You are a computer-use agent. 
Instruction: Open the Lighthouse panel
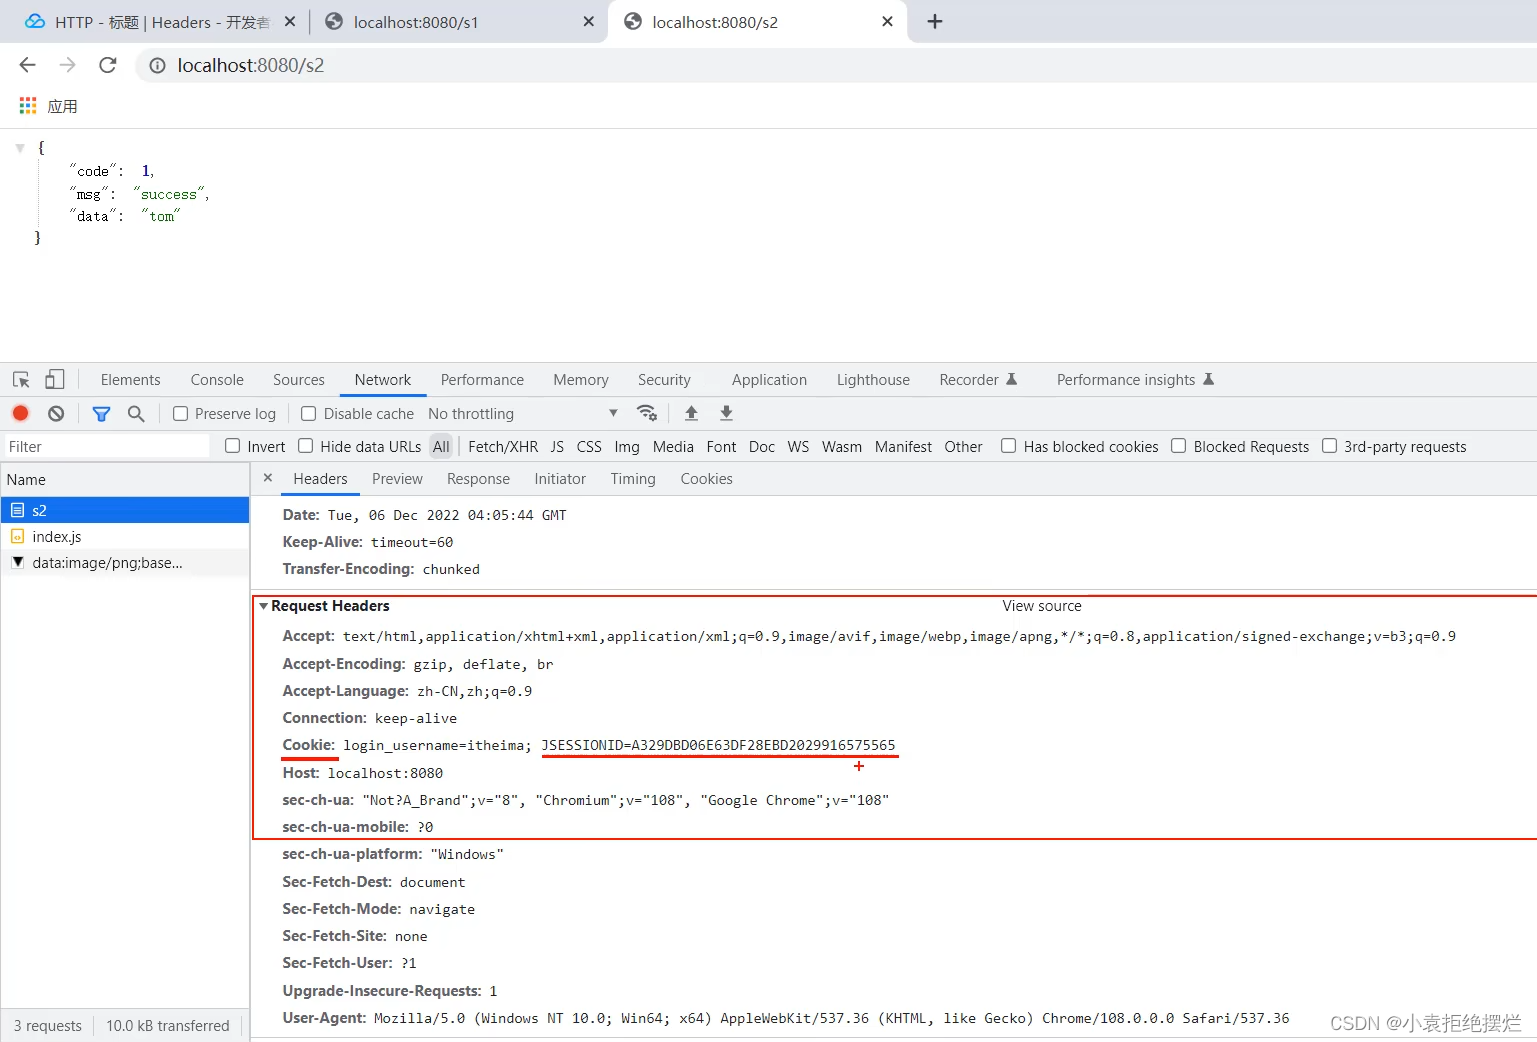[x=873, y=380]
